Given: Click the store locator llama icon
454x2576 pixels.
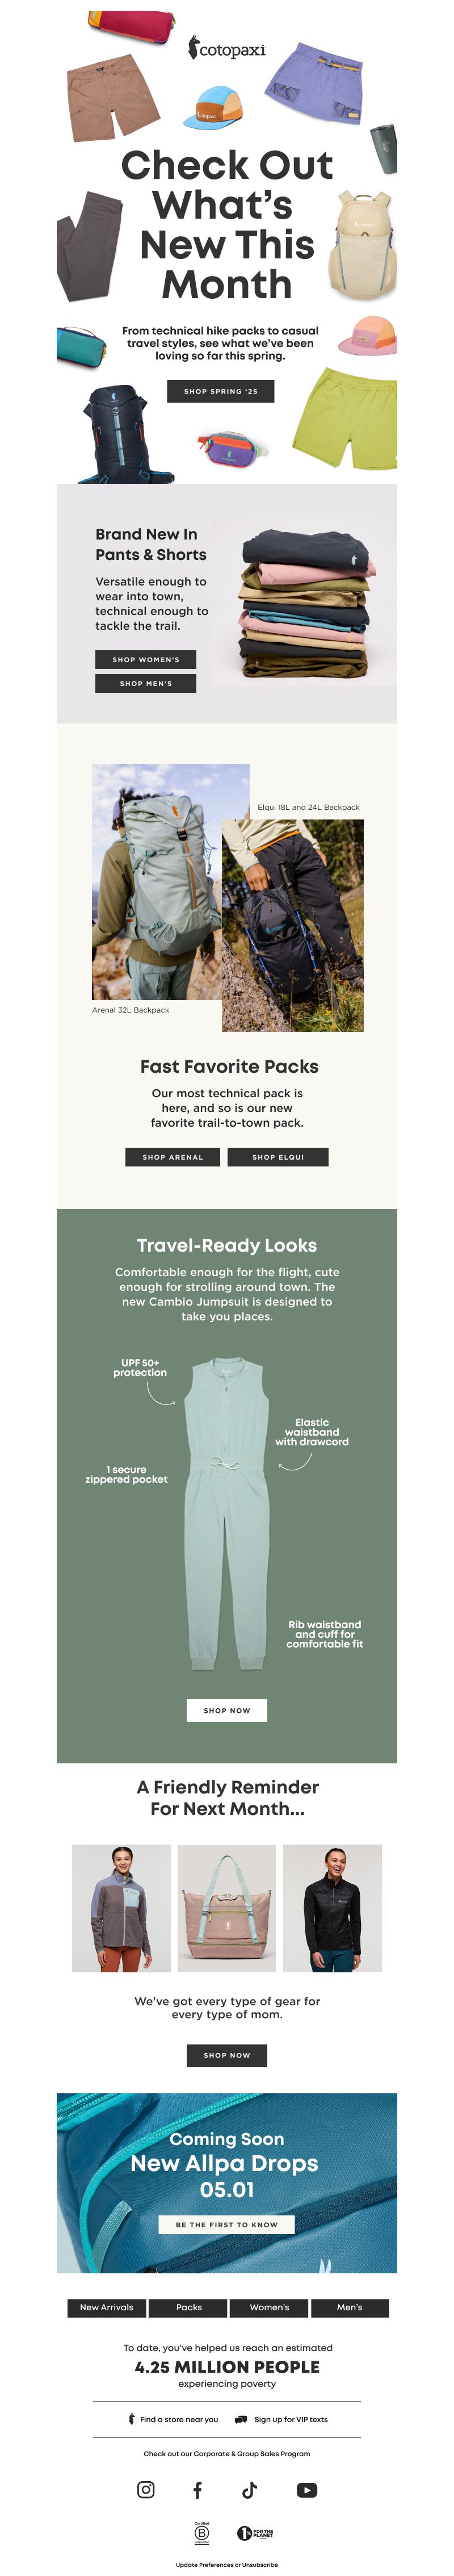Looking at the screenshot, I should coord(131,2419).
